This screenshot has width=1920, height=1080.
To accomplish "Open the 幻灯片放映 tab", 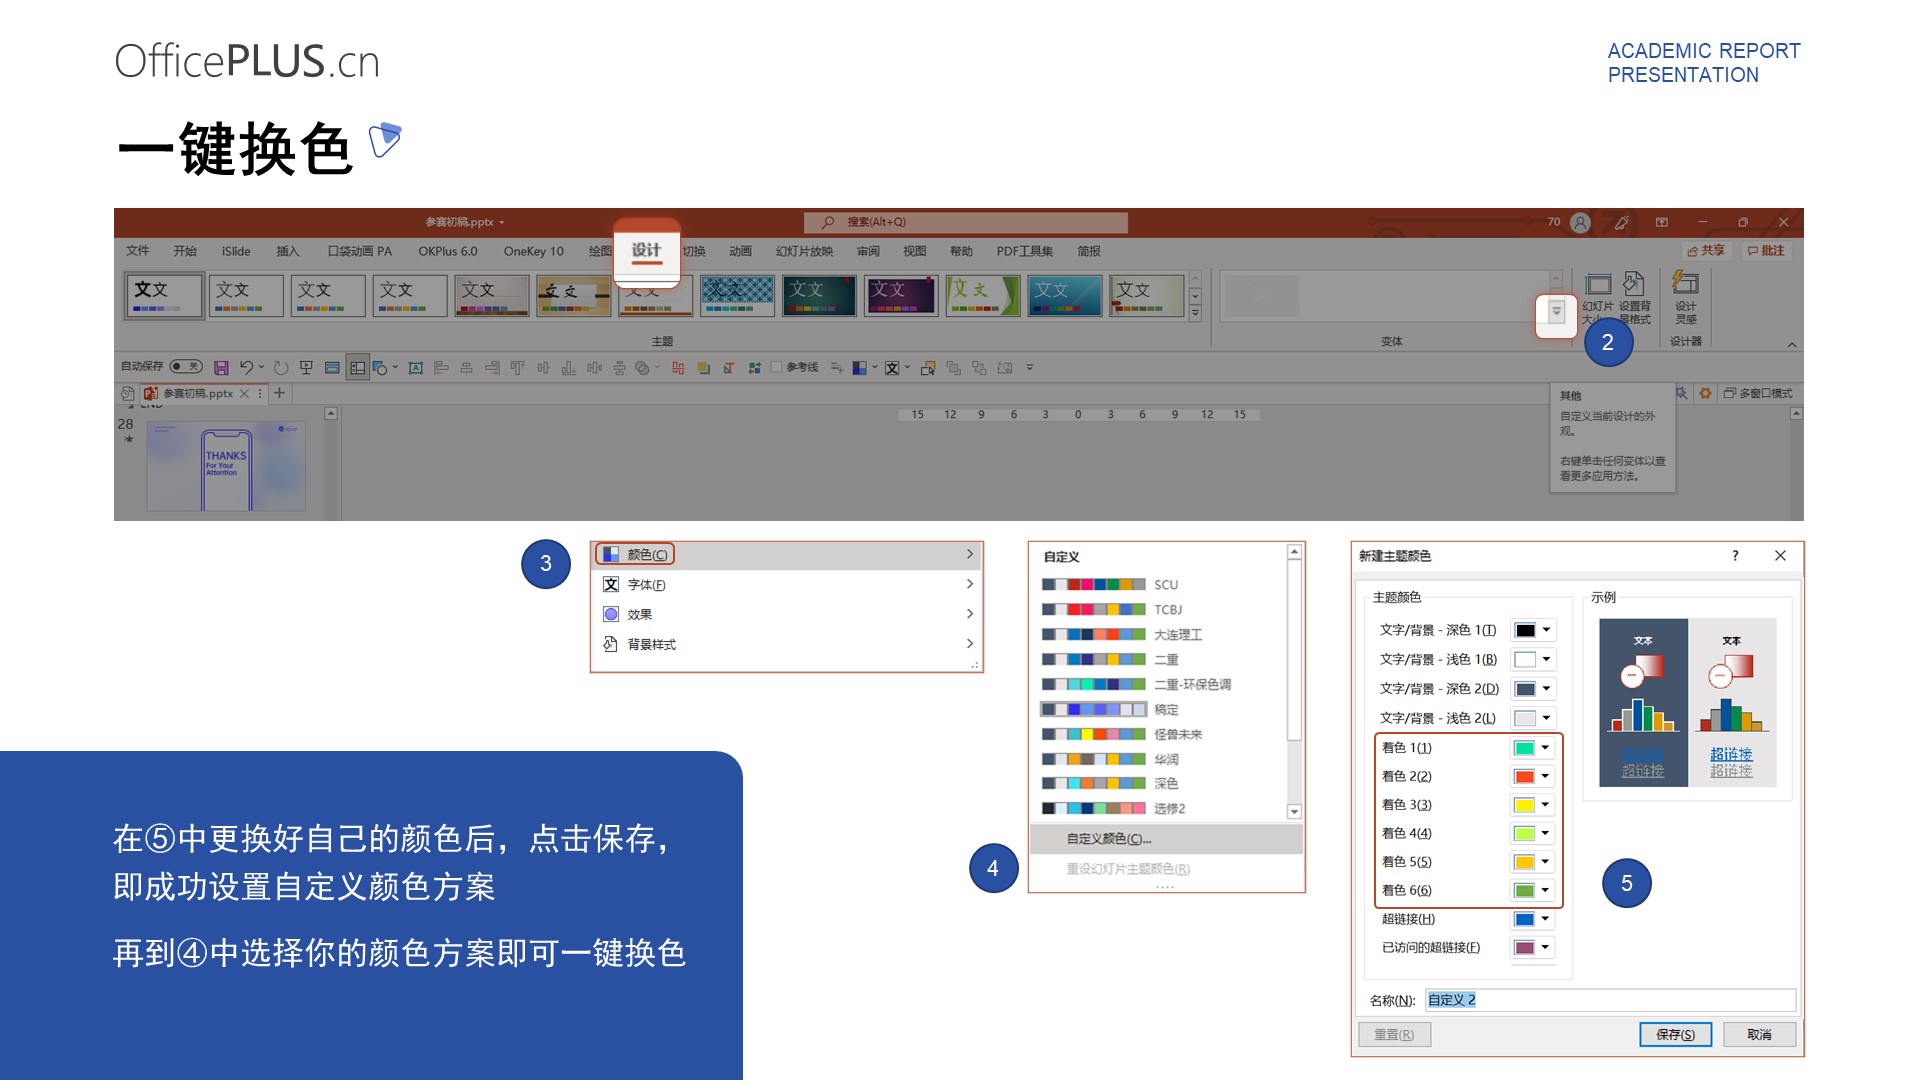I will [804, 251].
